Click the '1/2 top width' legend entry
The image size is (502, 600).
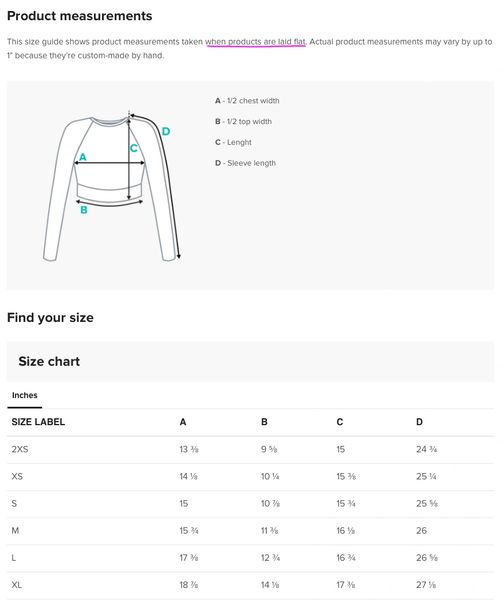243,121
